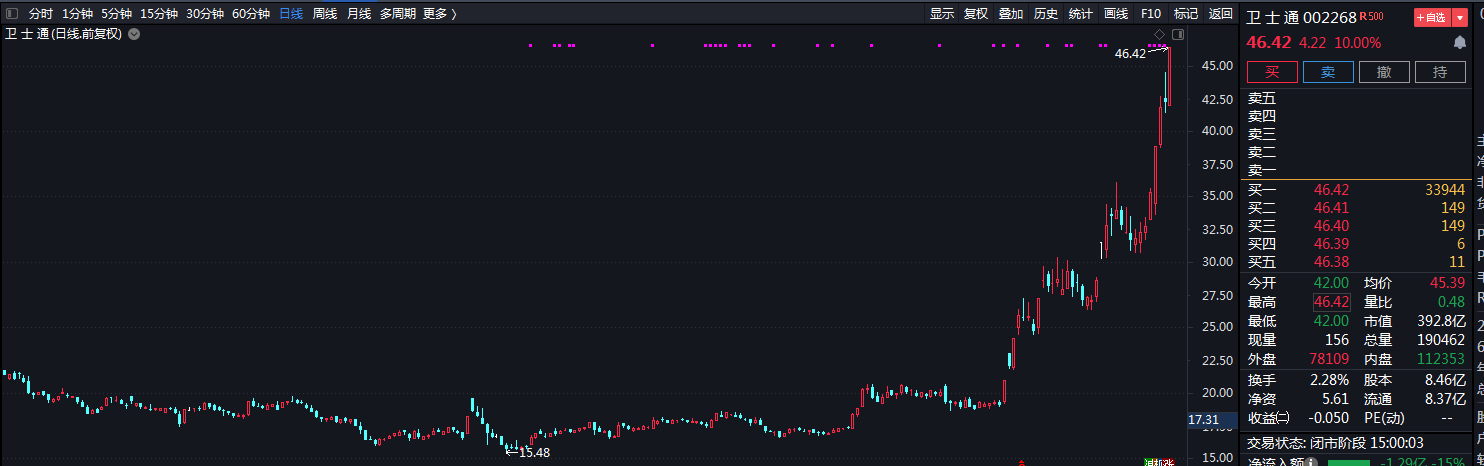Image resolution: width=1484 pixels, height=466 pixels.
Task: Open the F10 company info
Action: (x=1151, y=14)
